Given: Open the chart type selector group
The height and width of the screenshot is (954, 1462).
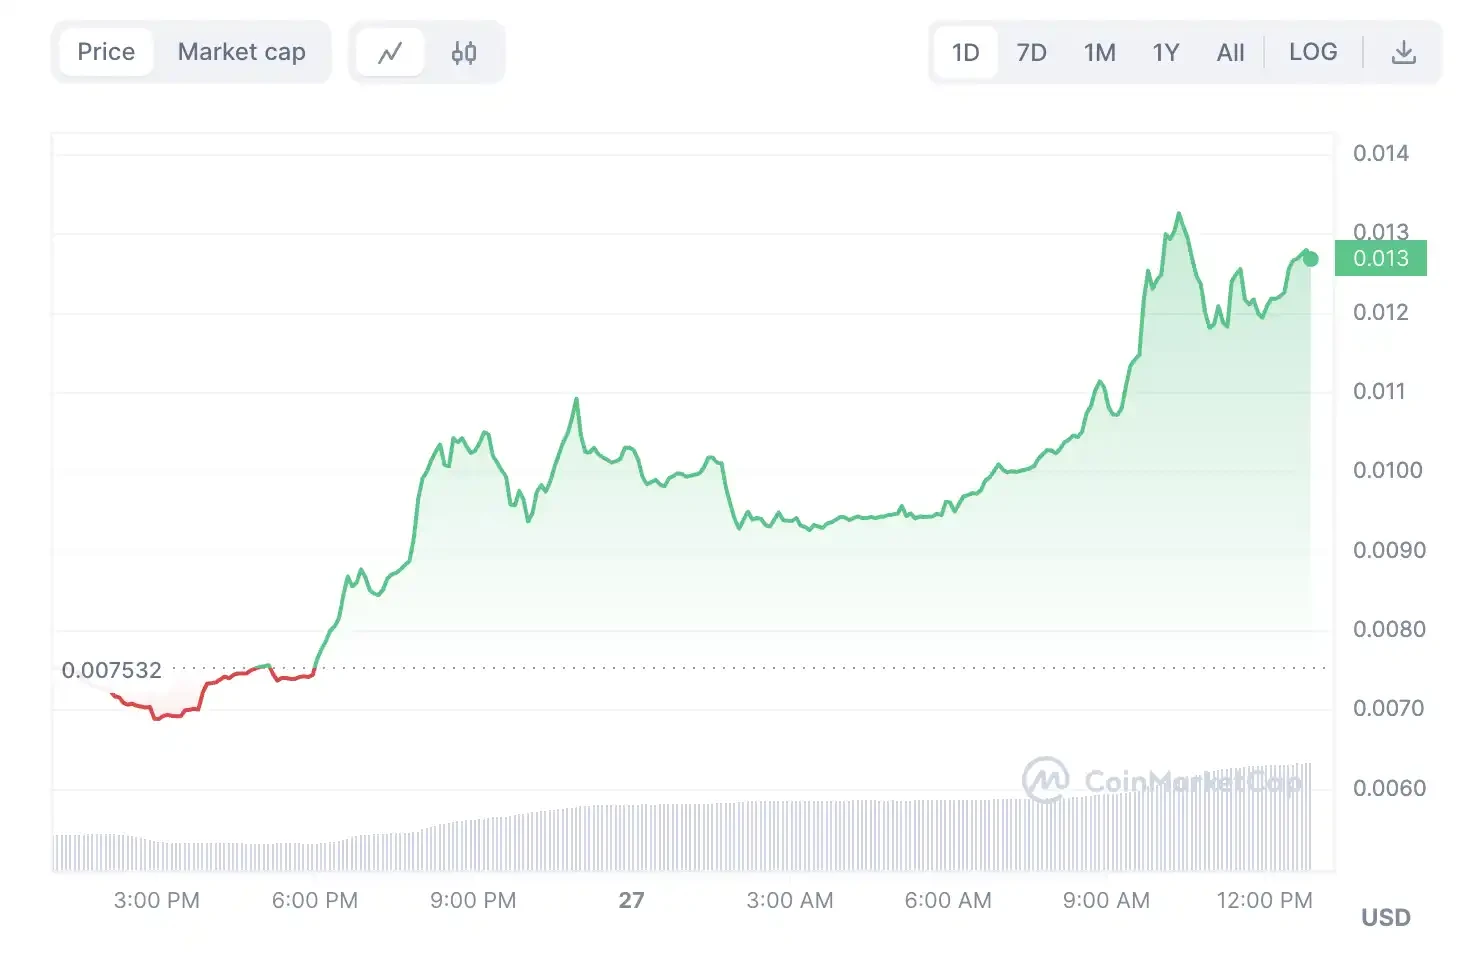Looking at the screenshot, I should pyautogui.click(x=427, y=51).
